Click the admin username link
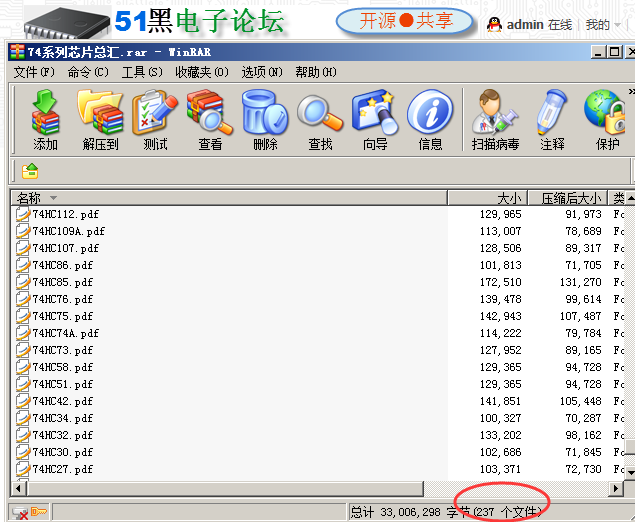 pos(525,25)
